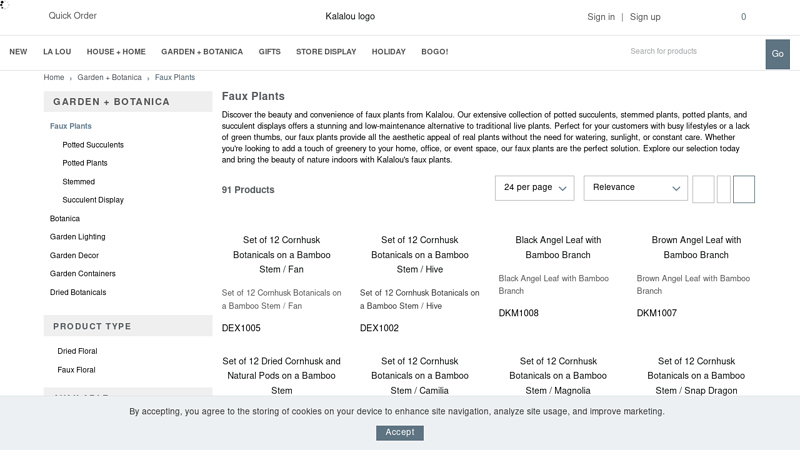Open the 24 per page dropdown

(x=534, y=188)
